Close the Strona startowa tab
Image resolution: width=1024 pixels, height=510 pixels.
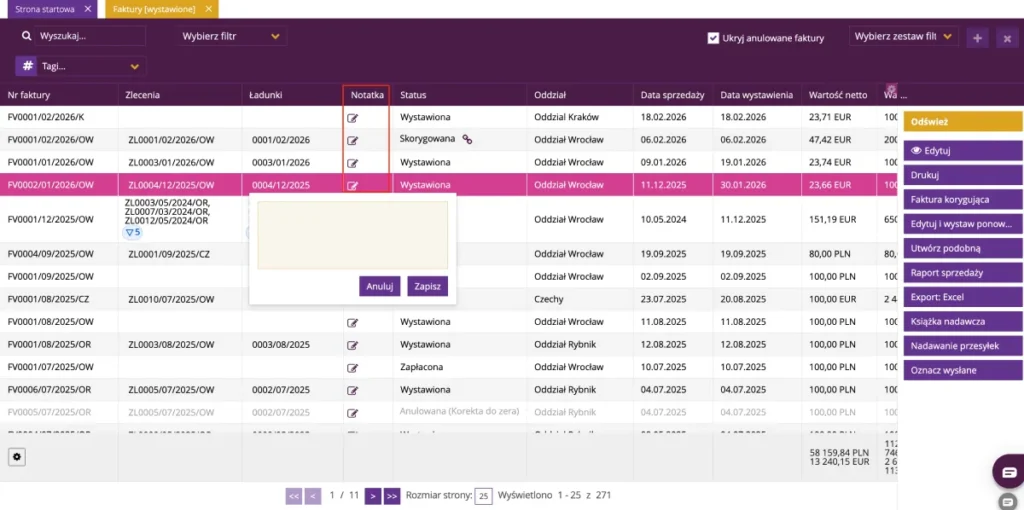click(x=88, y=9)
